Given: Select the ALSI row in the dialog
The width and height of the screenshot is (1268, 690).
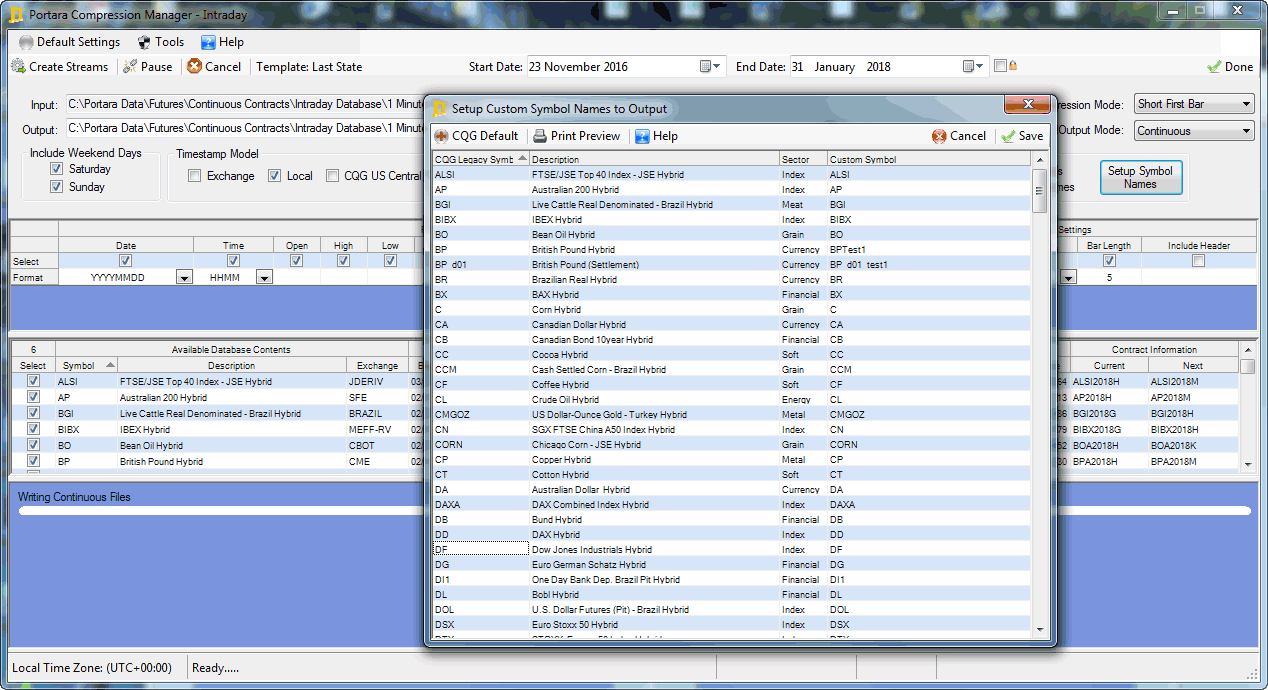Looking at the screenshot, I should tap(732, 174).
